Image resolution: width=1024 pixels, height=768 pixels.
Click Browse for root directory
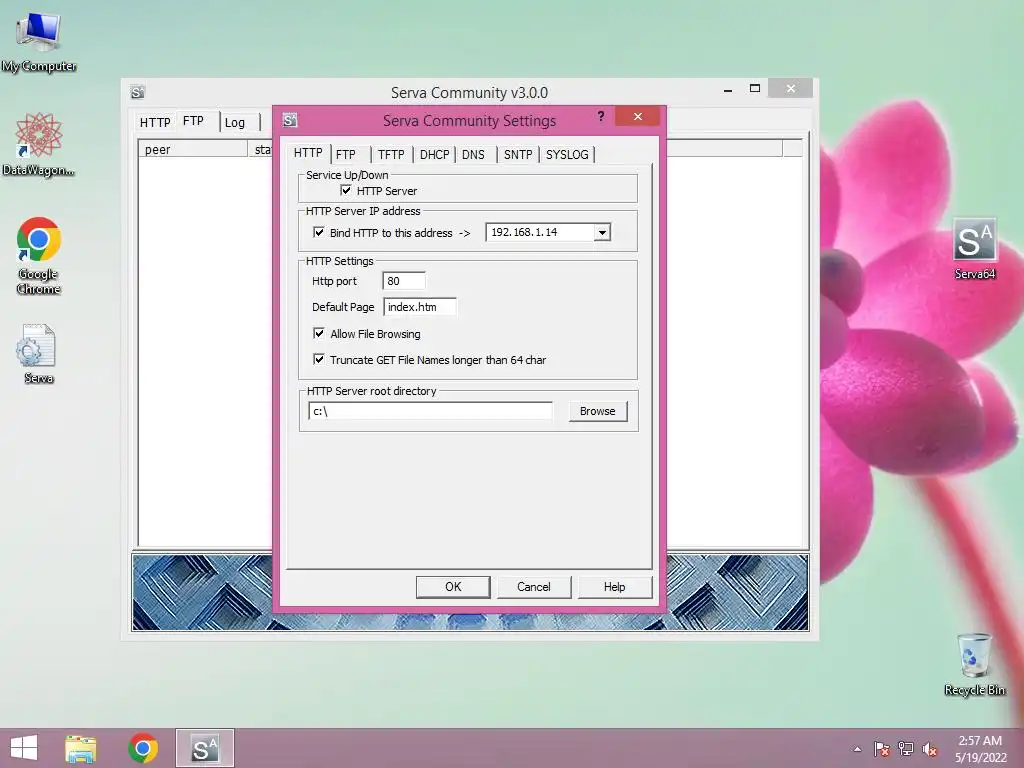[598, 411]
